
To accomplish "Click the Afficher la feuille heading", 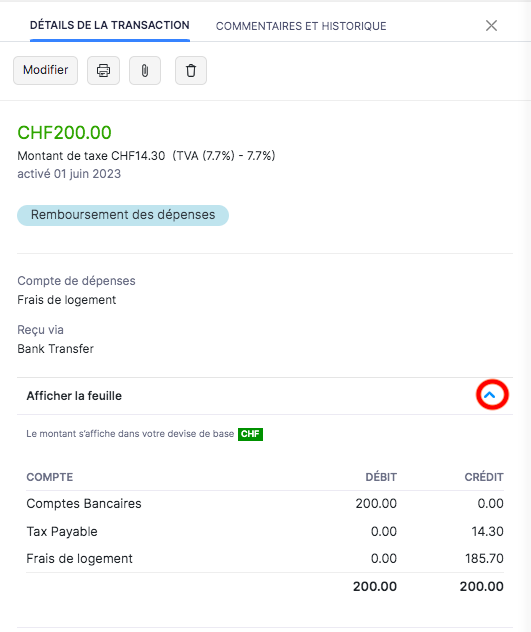I will pyautogui.click(x=74, y=396).
